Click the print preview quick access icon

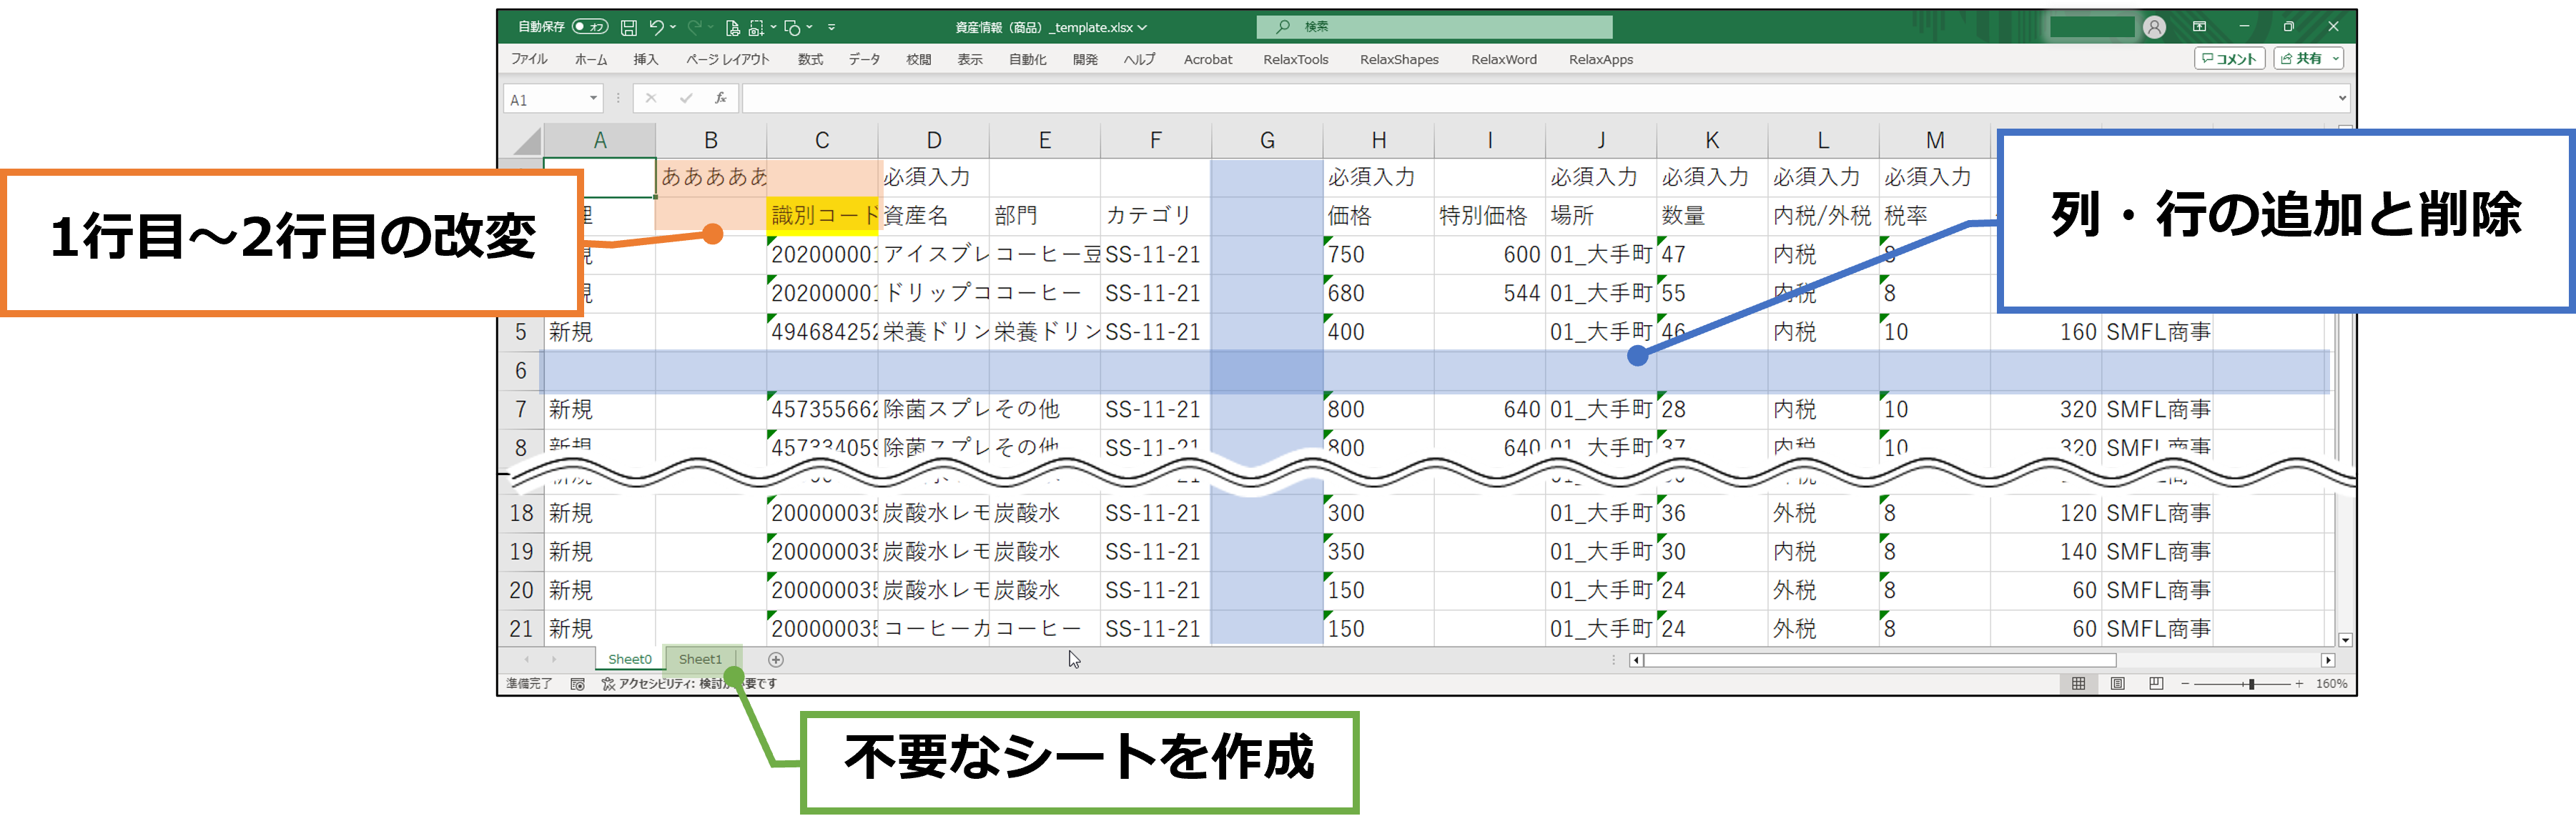[x=733, y=28]
